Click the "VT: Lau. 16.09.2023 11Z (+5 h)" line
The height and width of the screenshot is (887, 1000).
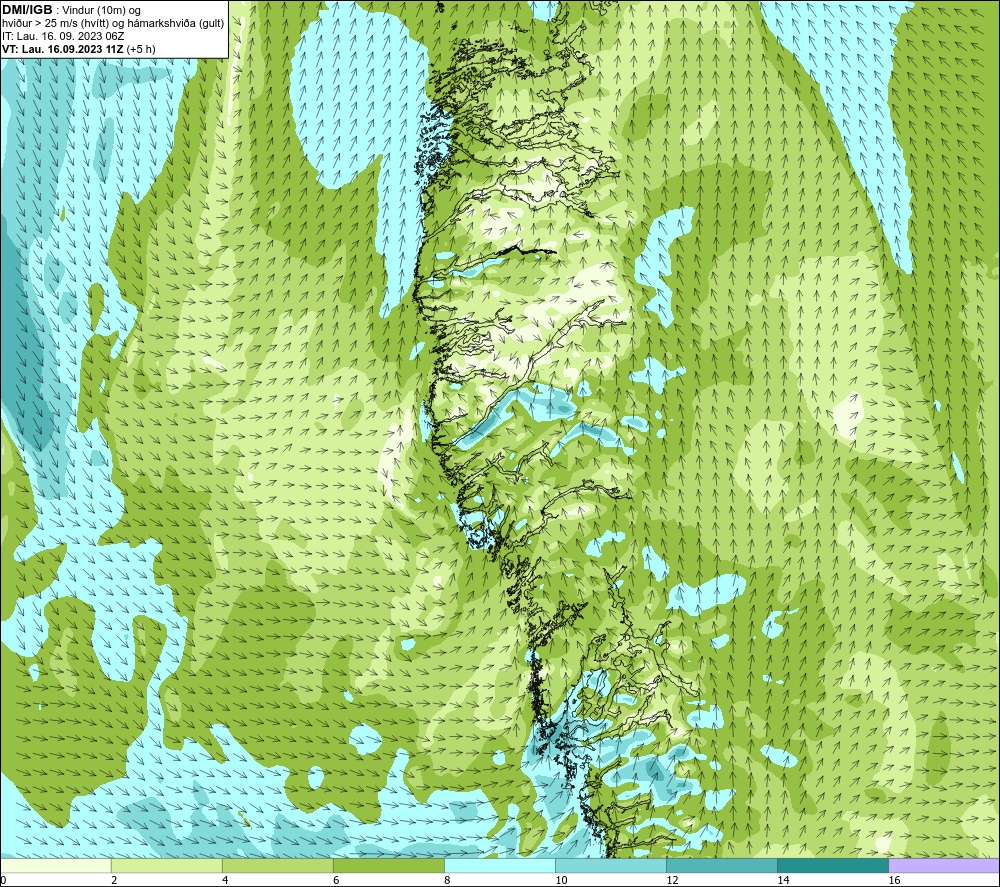(x=78, y=48)
